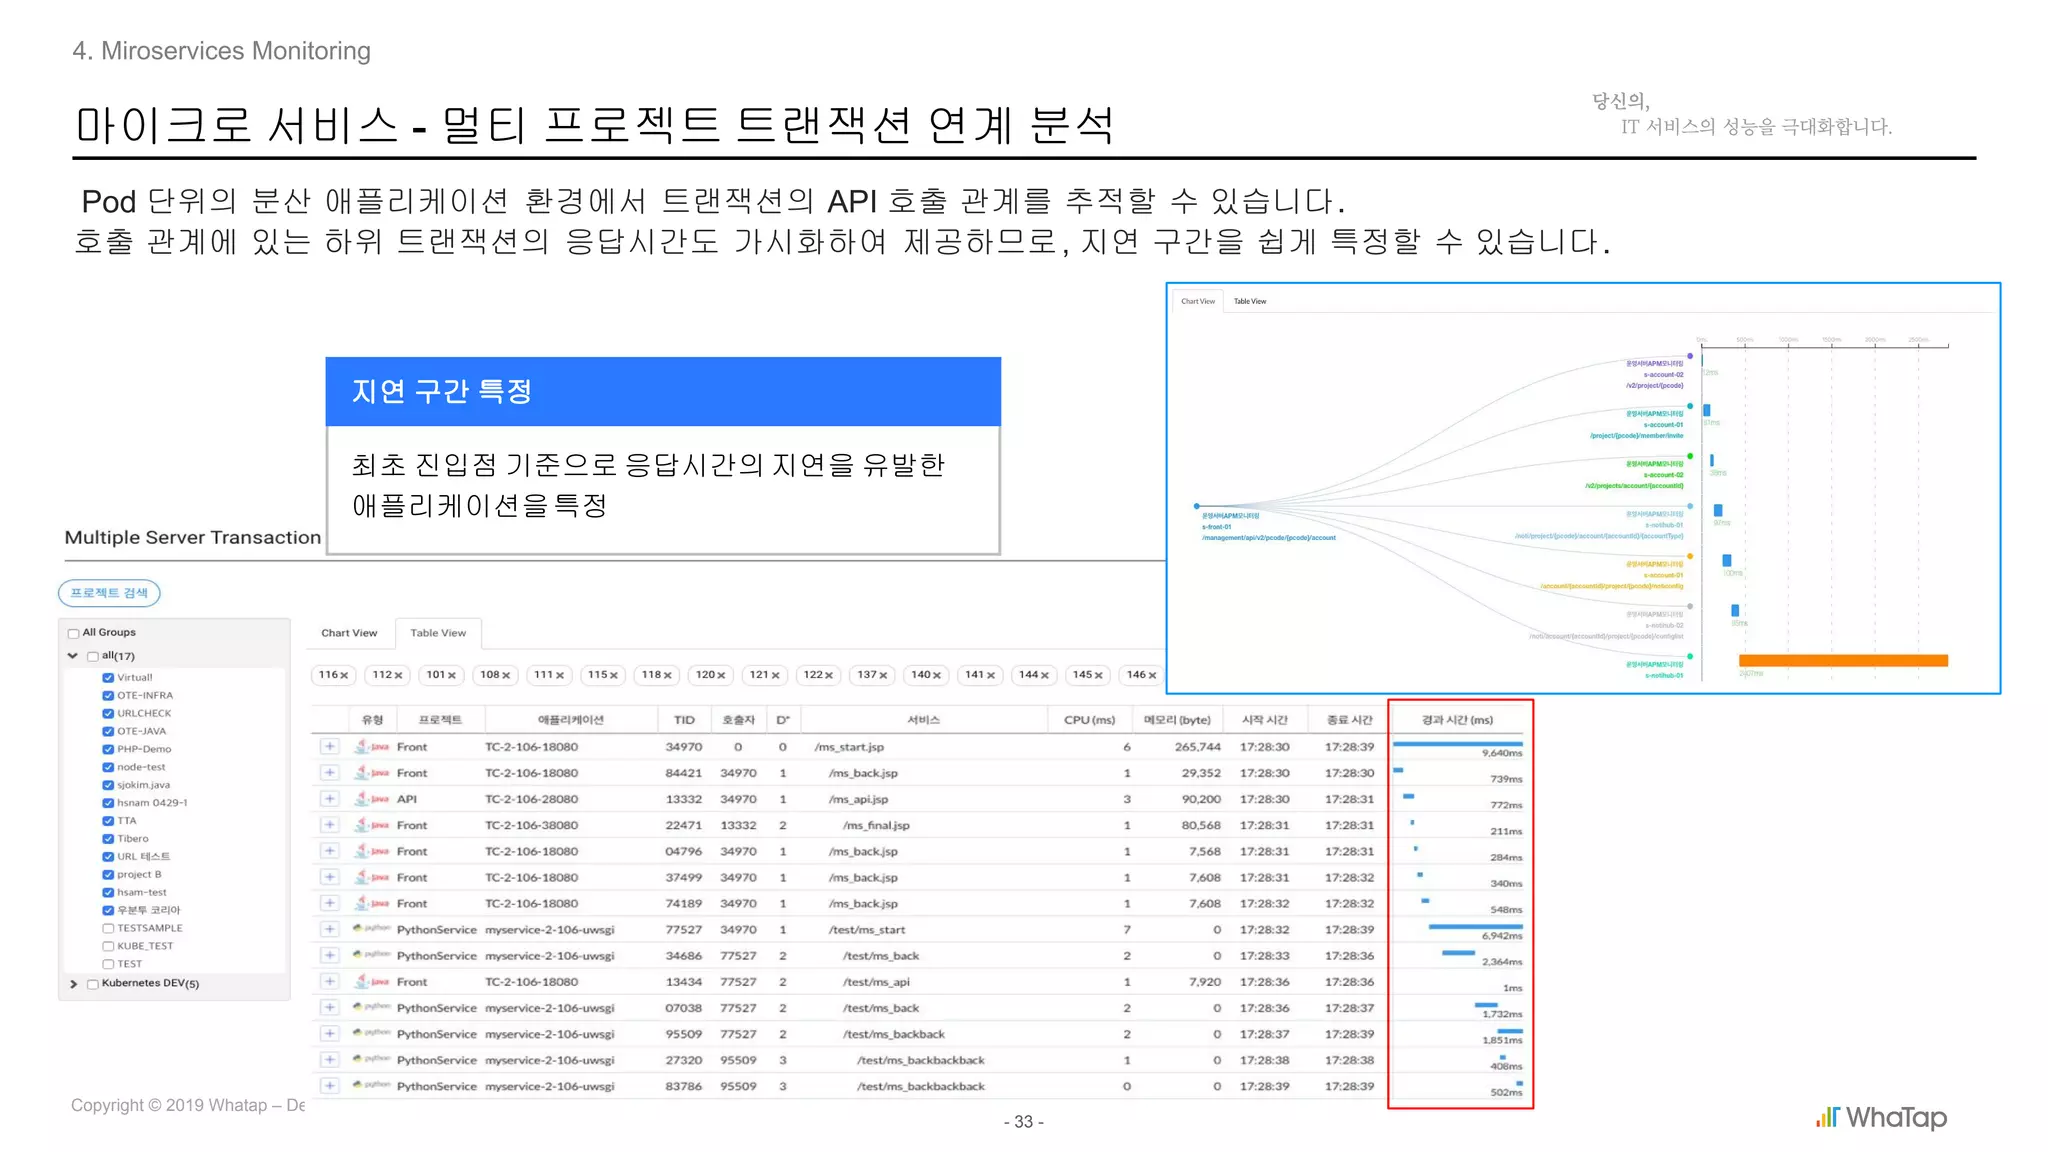
Task: Uncheck the PHP-Demo project
Action: (x=108, y=749)
